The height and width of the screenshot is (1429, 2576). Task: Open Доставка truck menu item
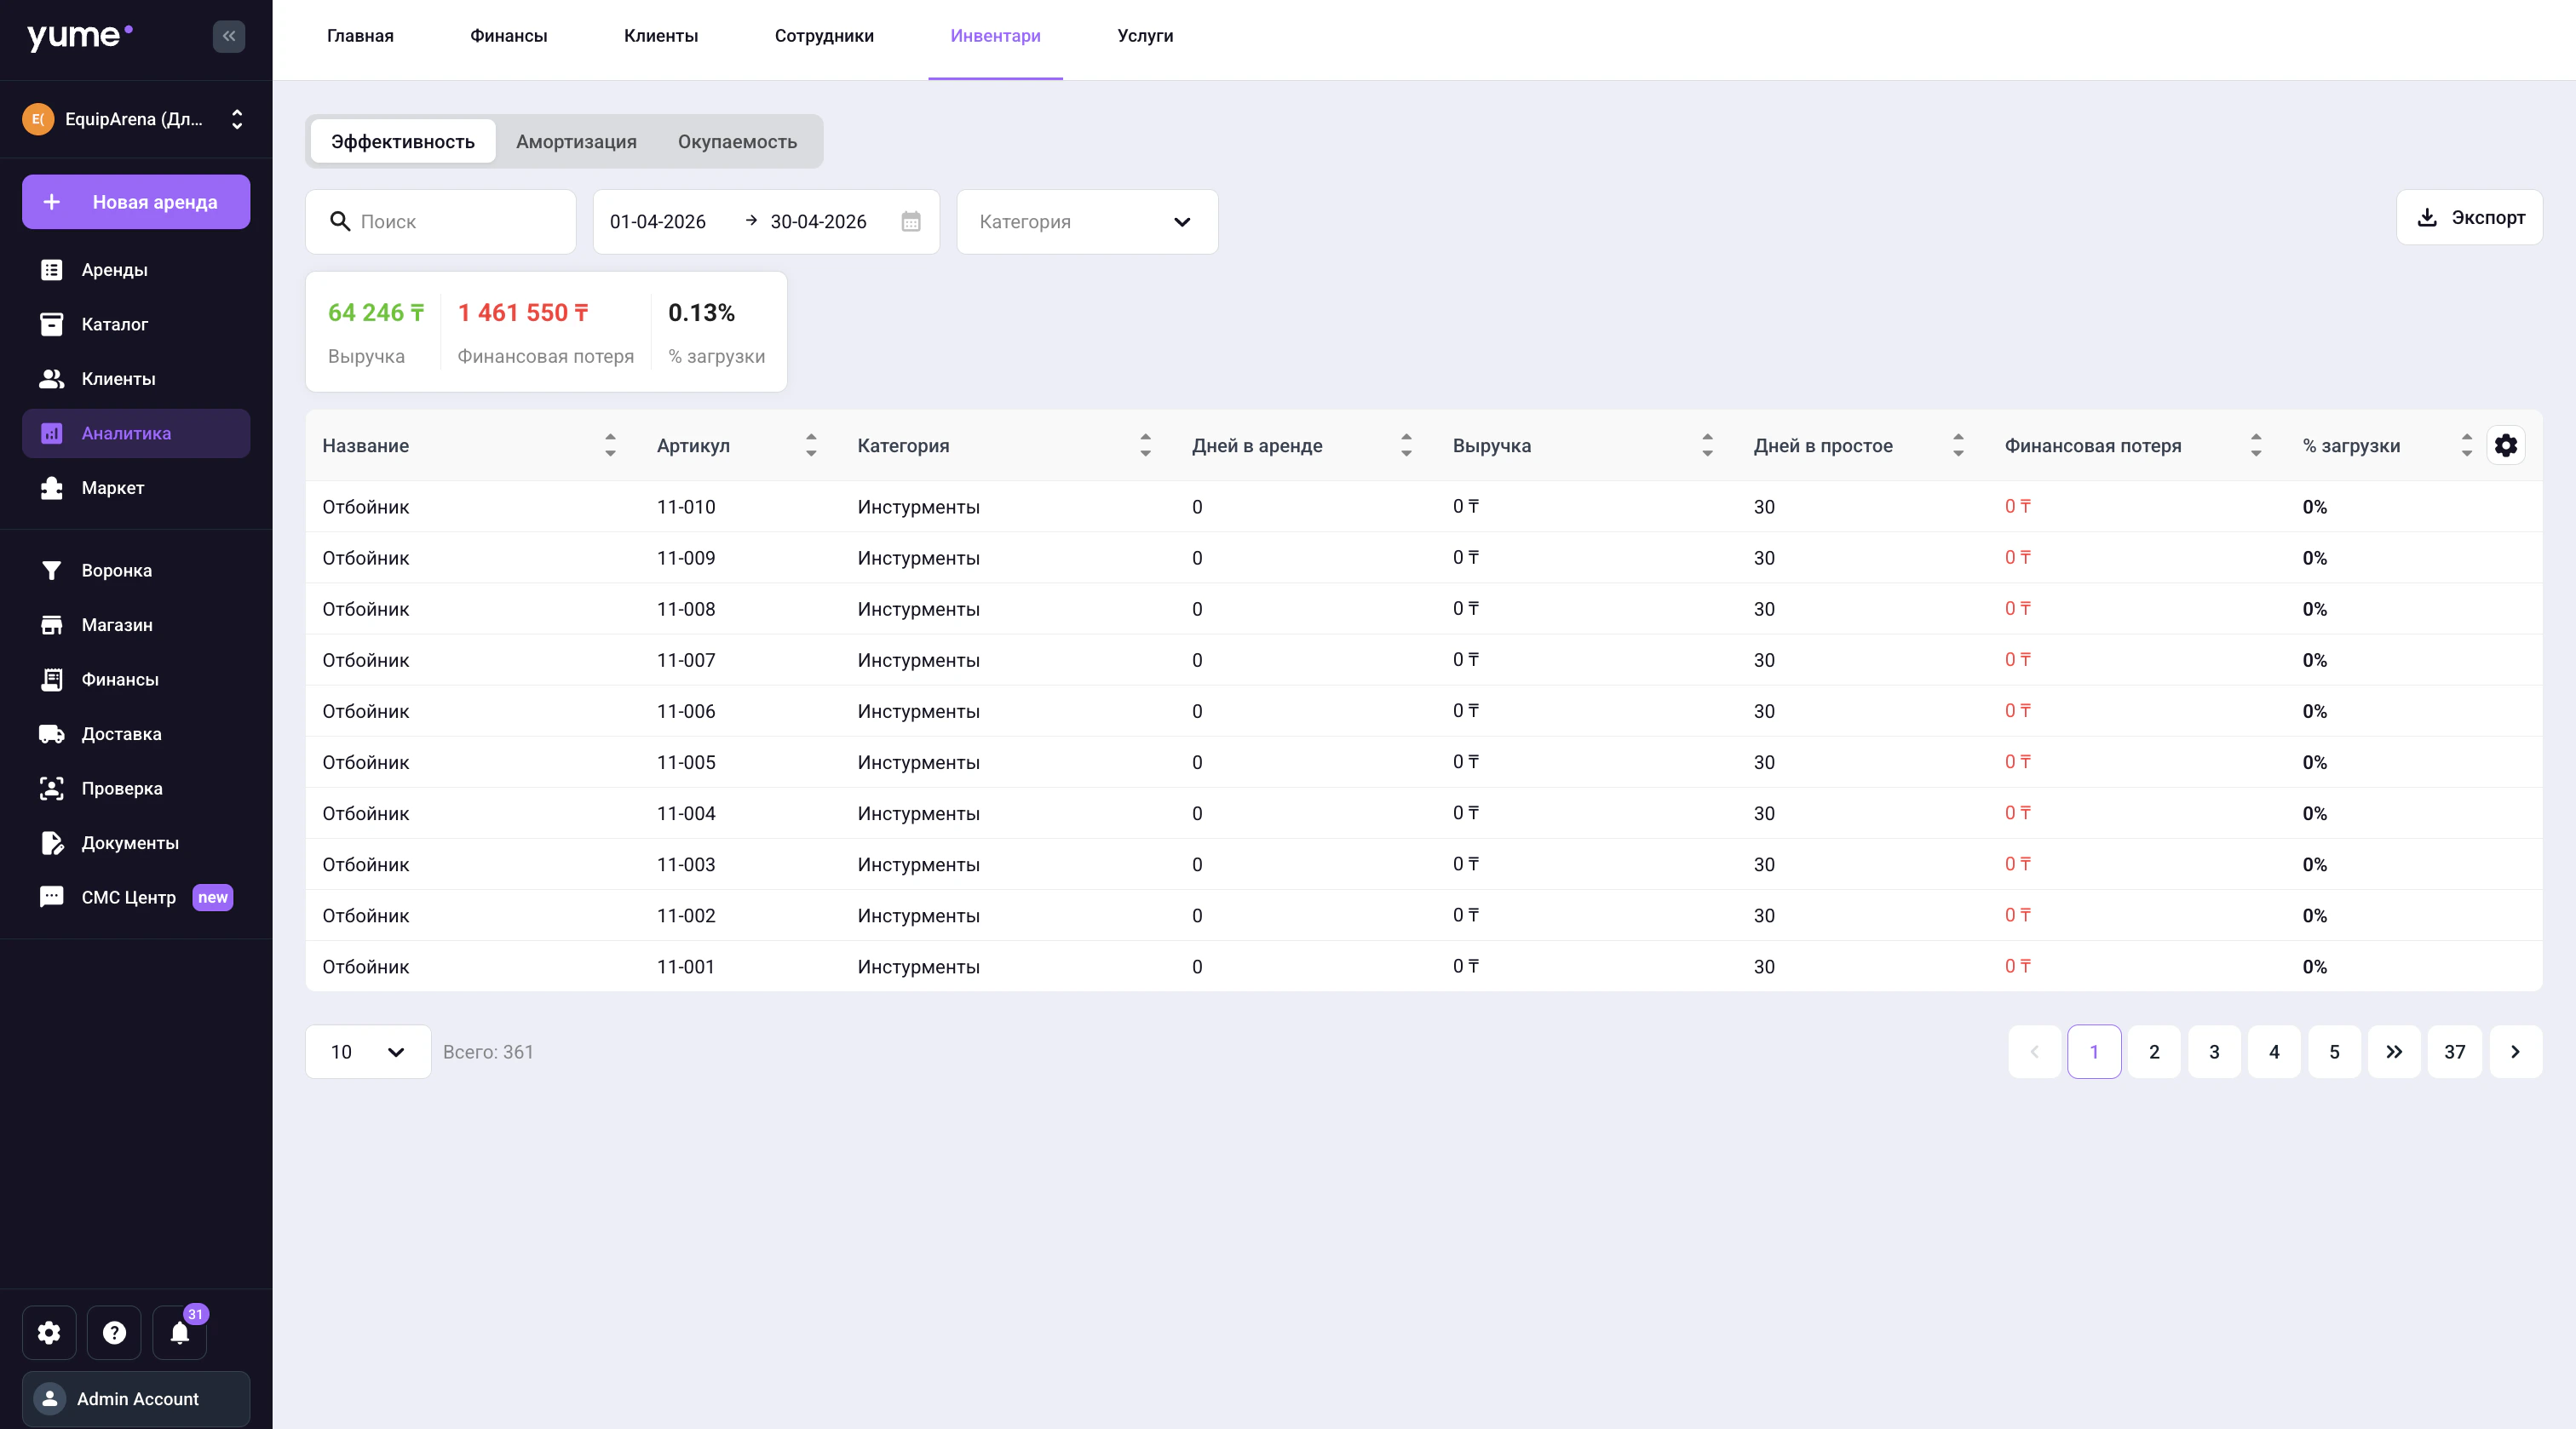[120, 733]
